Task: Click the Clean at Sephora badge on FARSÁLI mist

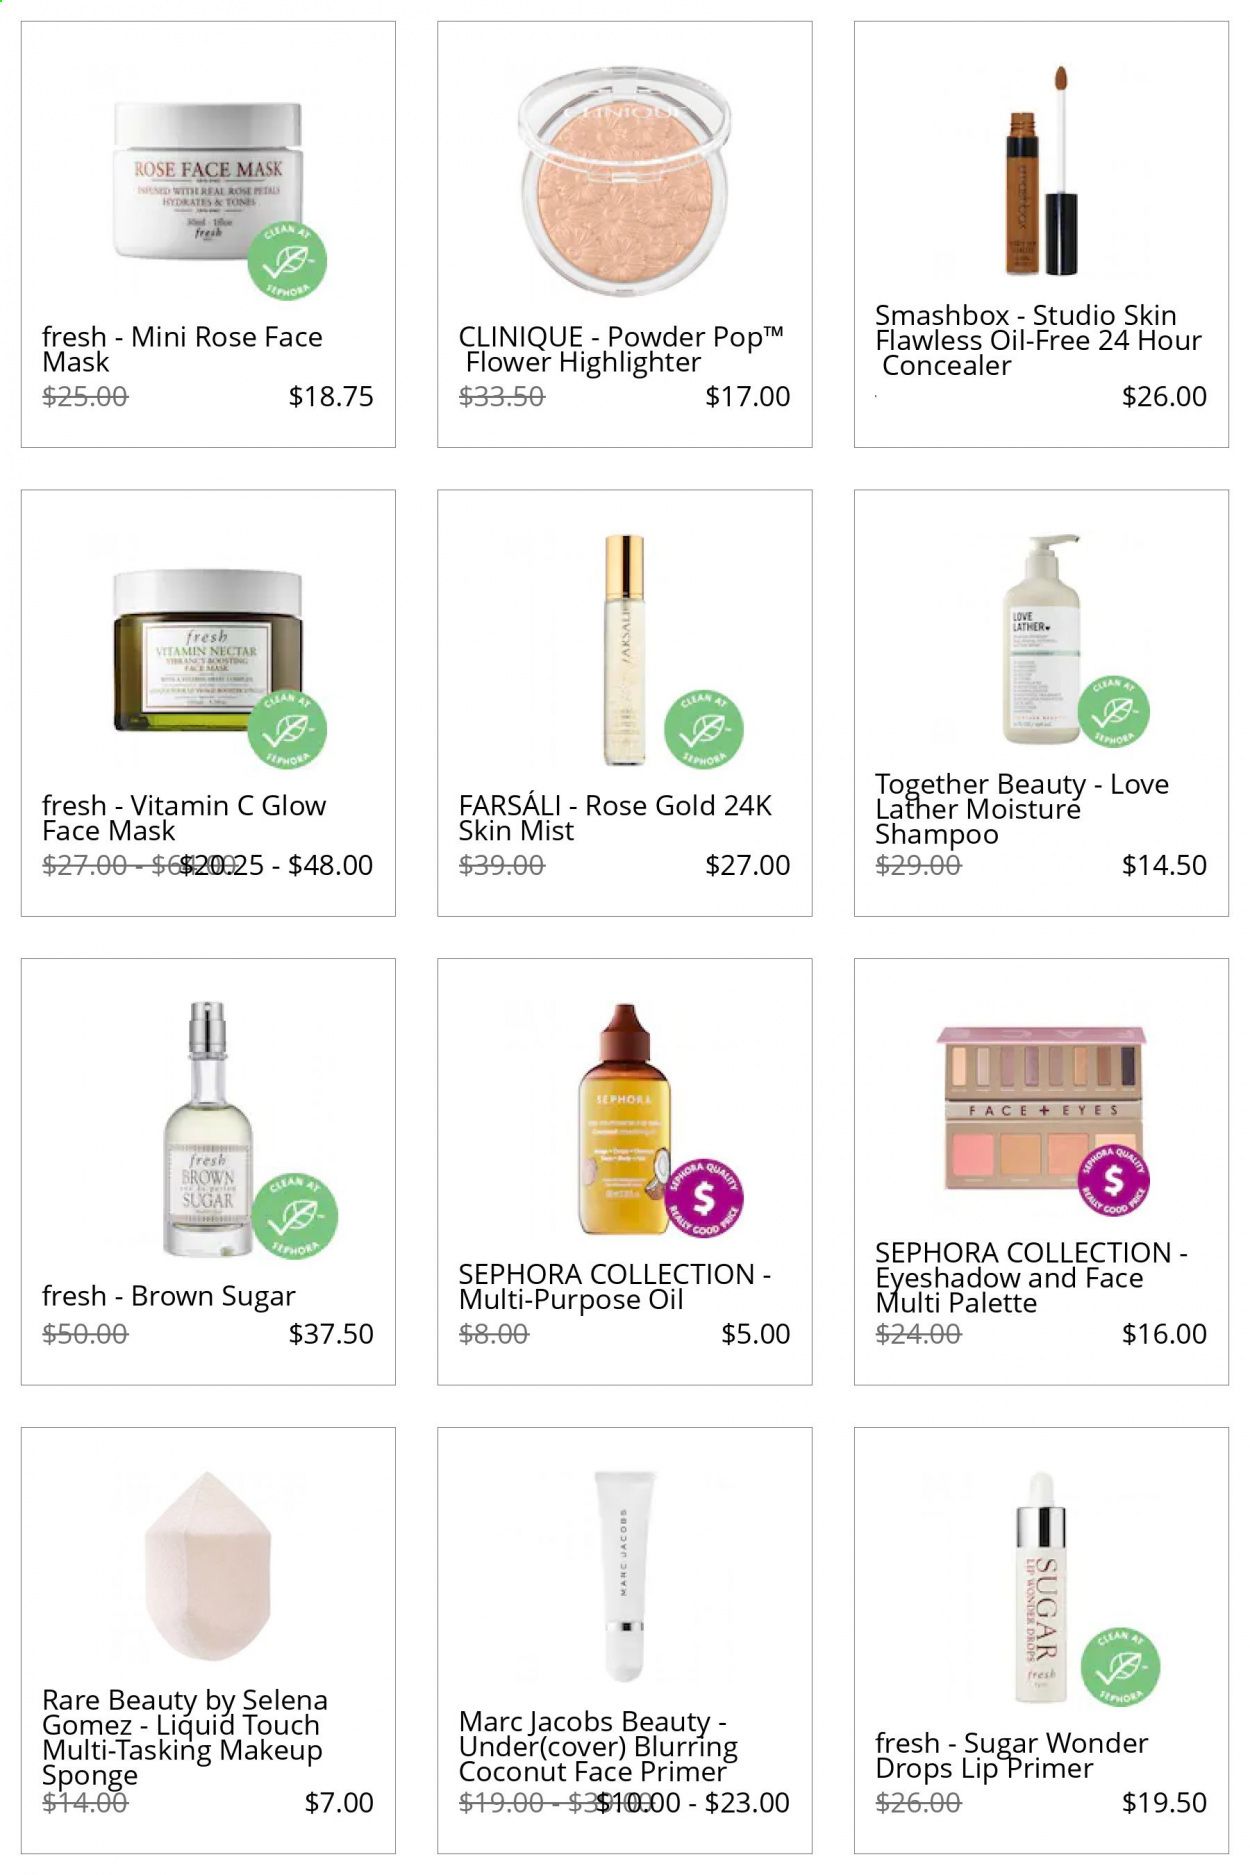Action: point(704,730)
